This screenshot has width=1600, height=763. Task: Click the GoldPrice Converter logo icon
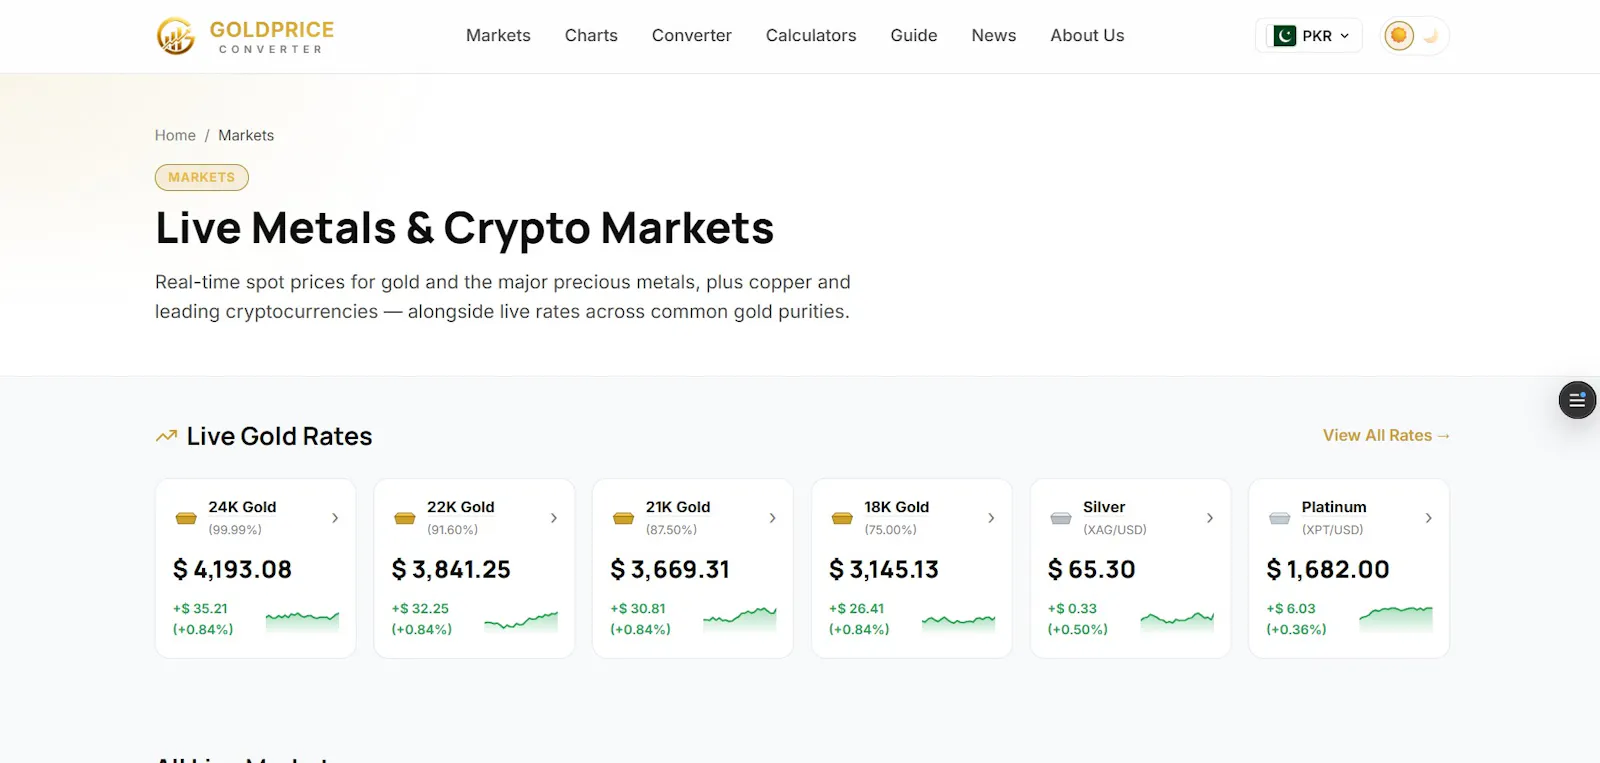[175, 36]
